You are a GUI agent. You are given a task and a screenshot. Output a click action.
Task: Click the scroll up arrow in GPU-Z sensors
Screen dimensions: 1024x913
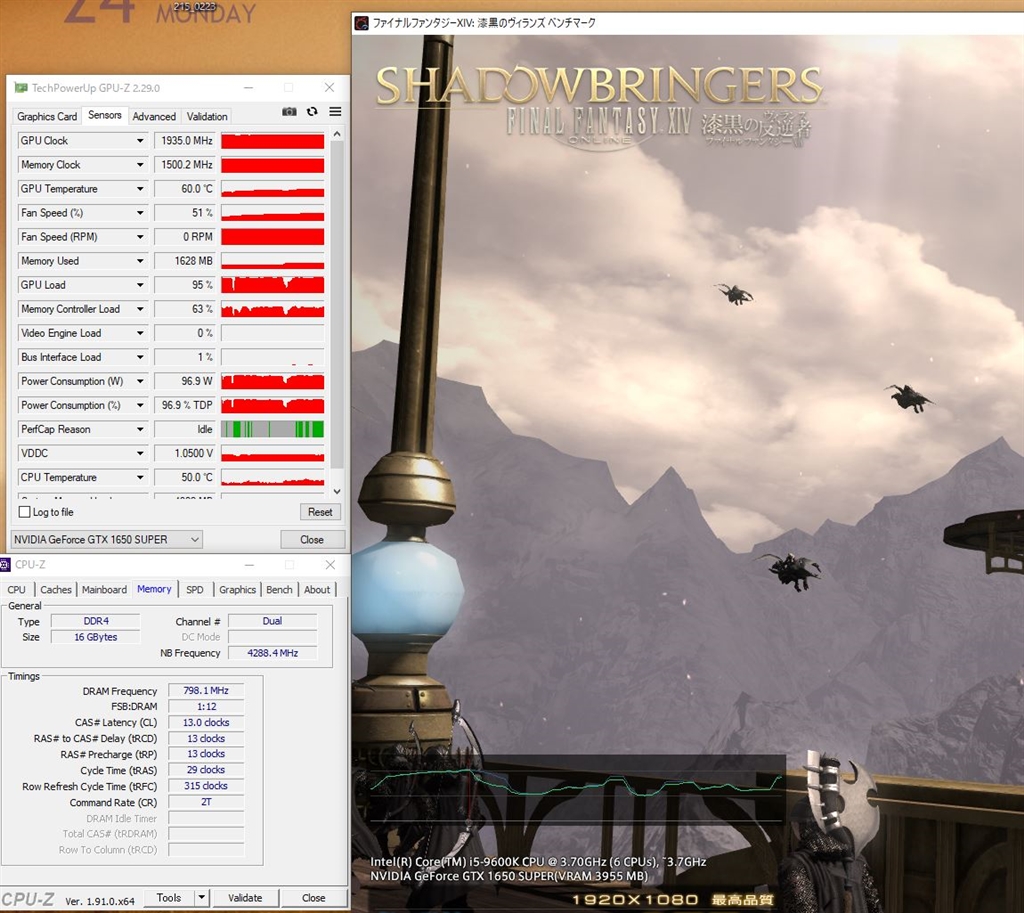[x=337, y=134]
